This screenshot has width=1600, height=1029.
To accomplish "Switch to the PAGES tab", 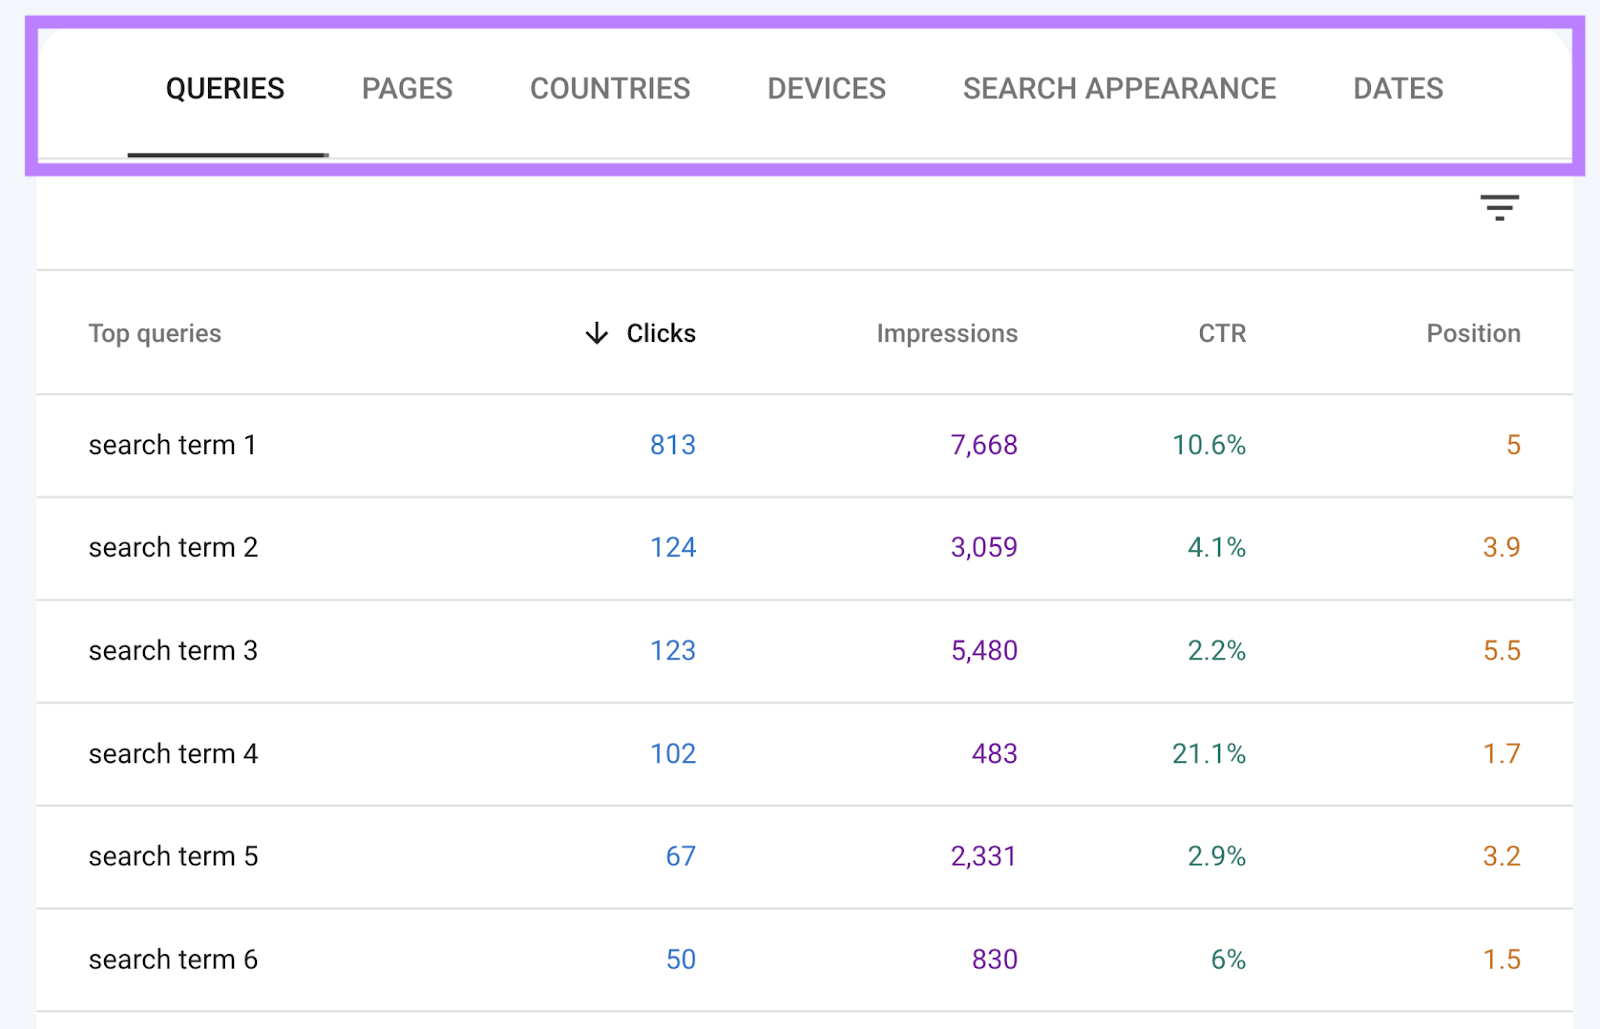I will click(x=406, y=88).
